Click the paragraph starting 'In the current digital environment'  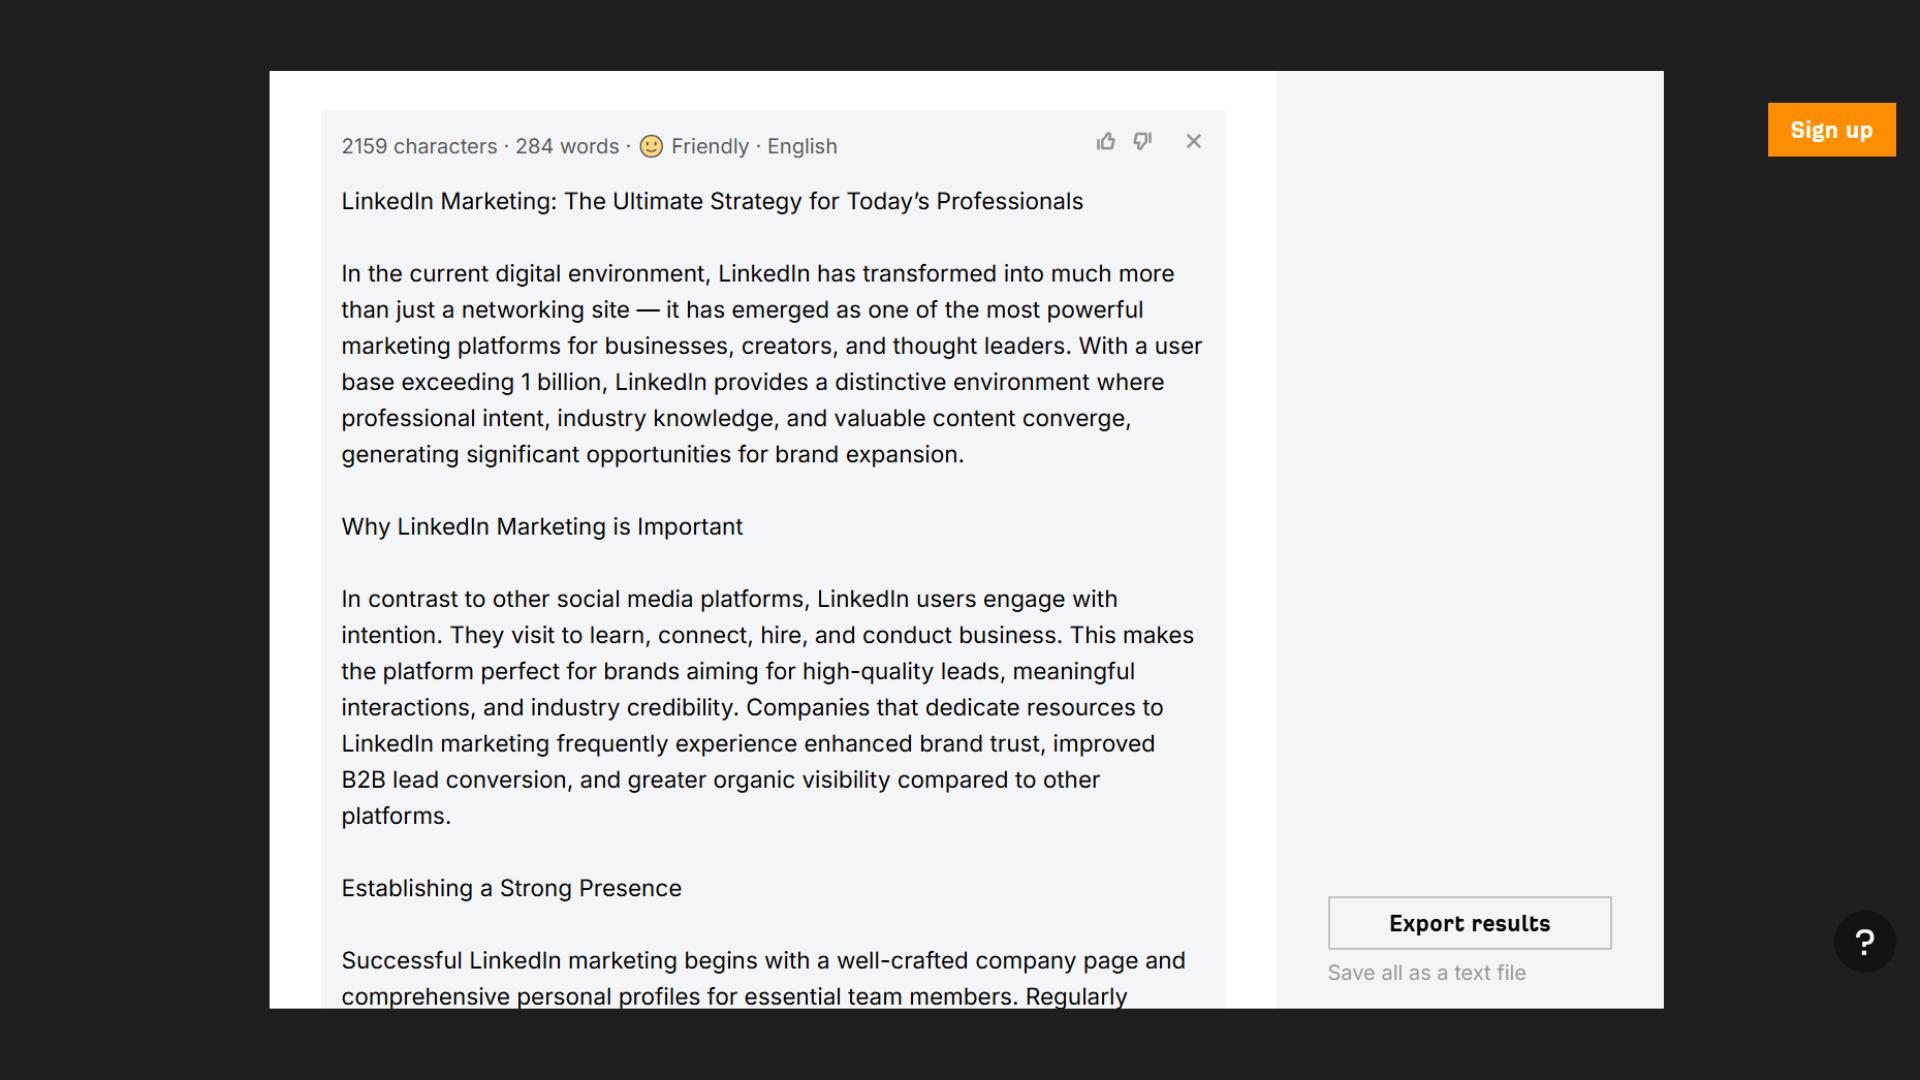point(770,364)
